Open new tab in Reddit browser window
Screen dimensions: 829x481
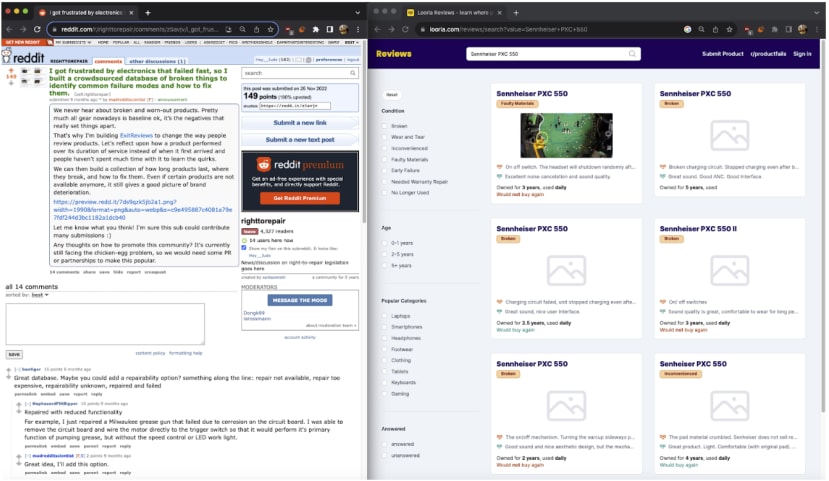coord(148,12)
